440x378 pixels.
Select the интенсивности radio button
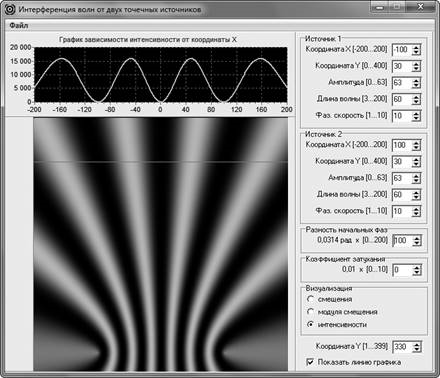pos(310,324)
